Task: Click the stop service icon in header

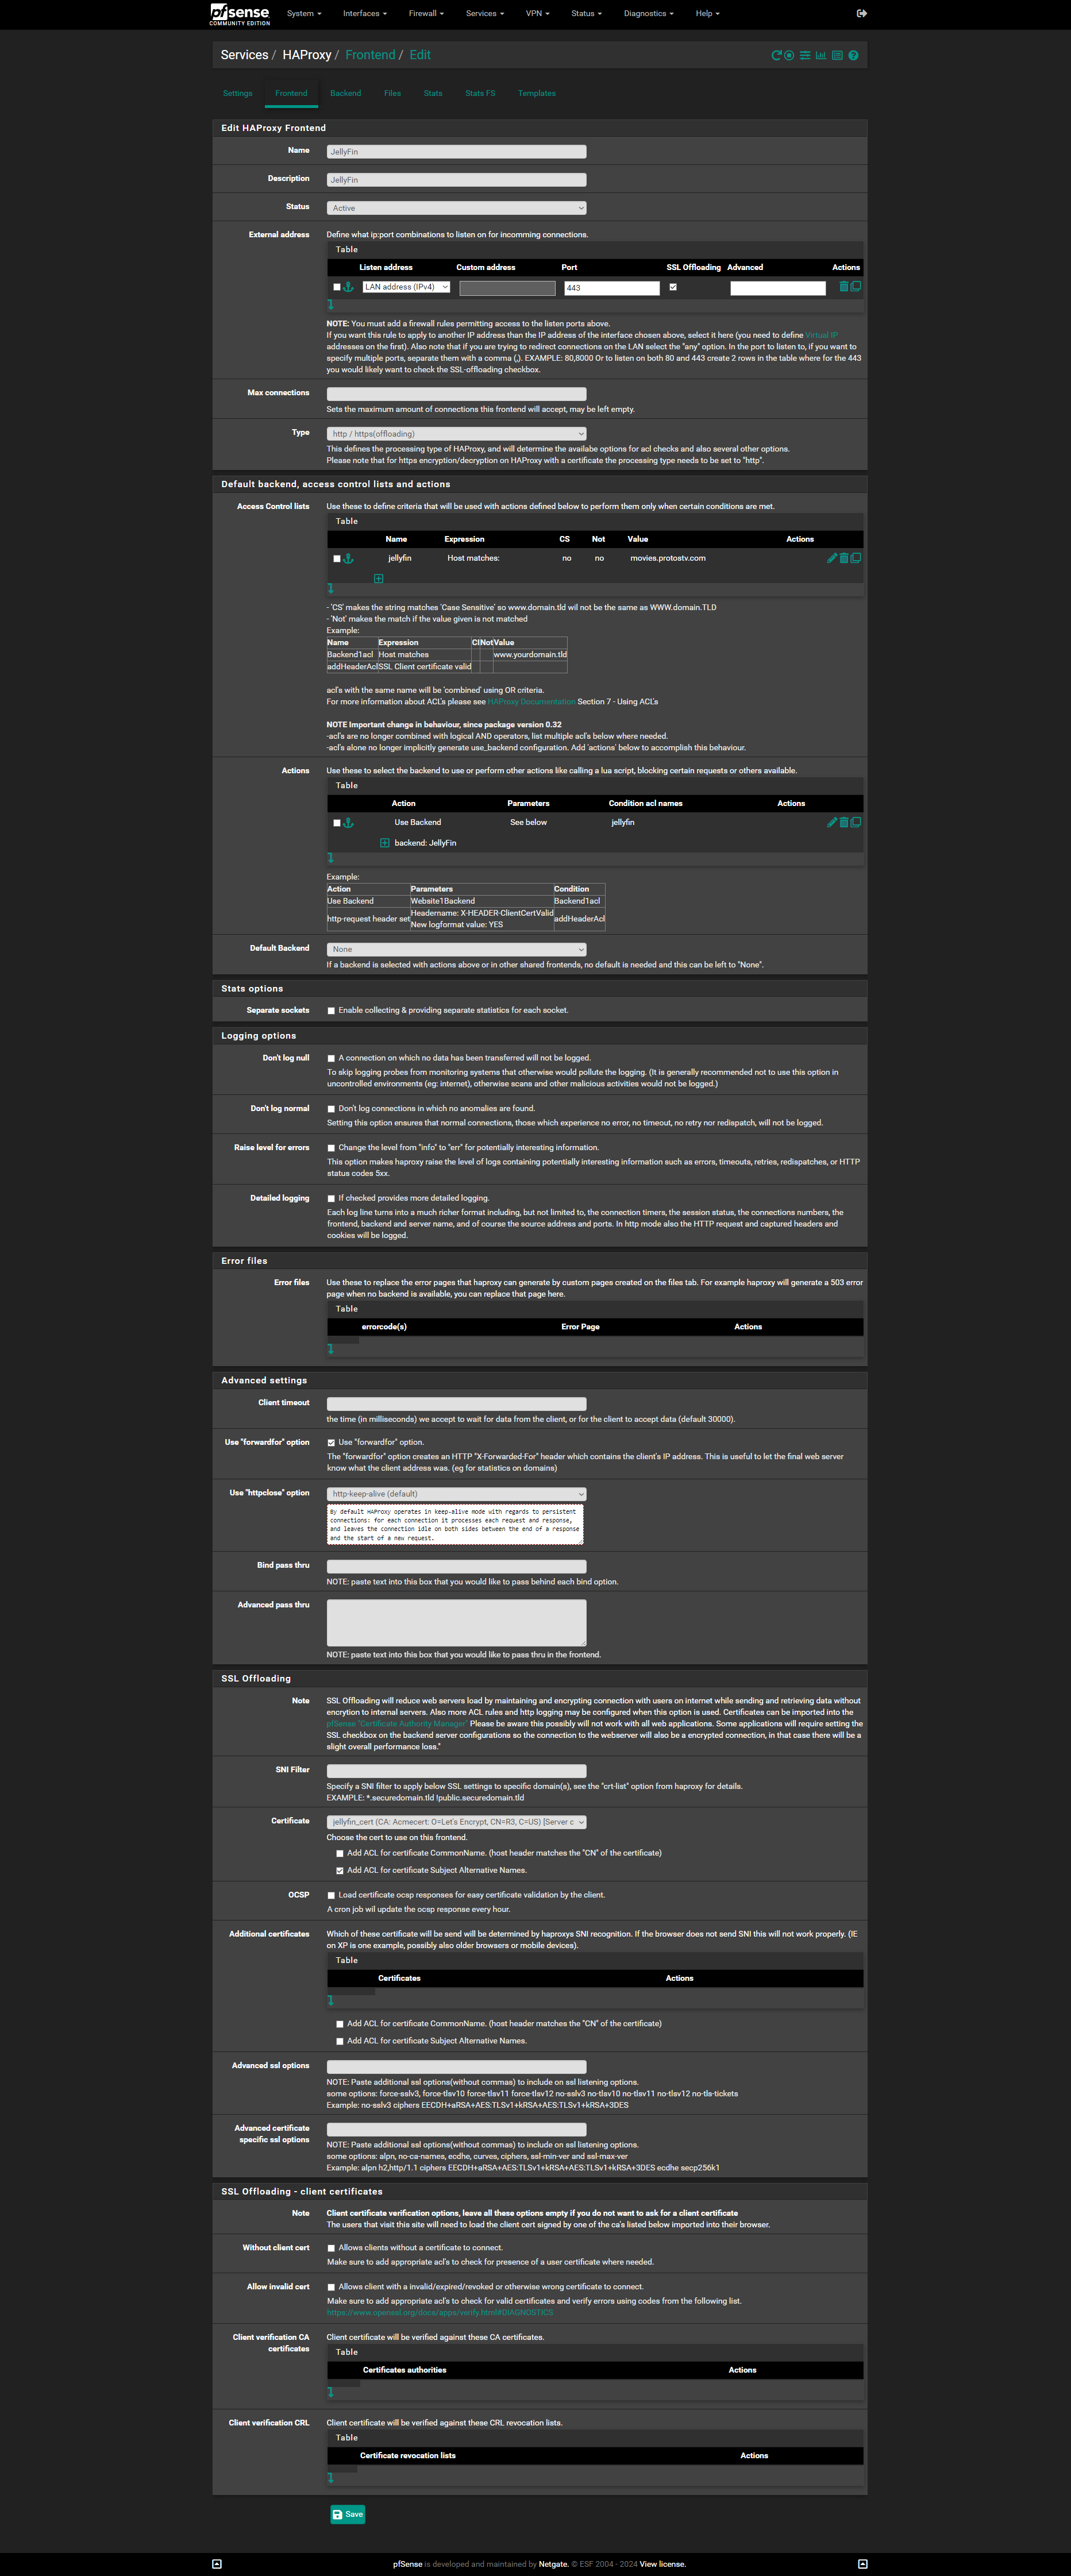Action: 789,56
